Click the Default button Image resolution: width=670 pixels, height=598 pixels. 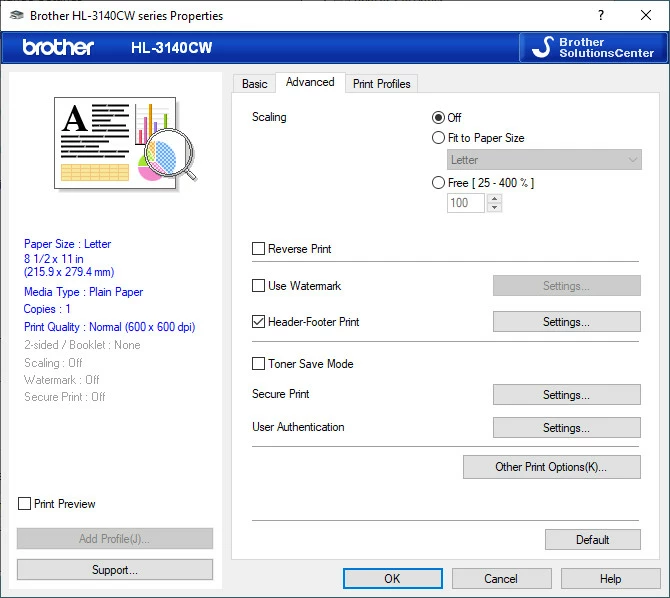pos(593,539)
